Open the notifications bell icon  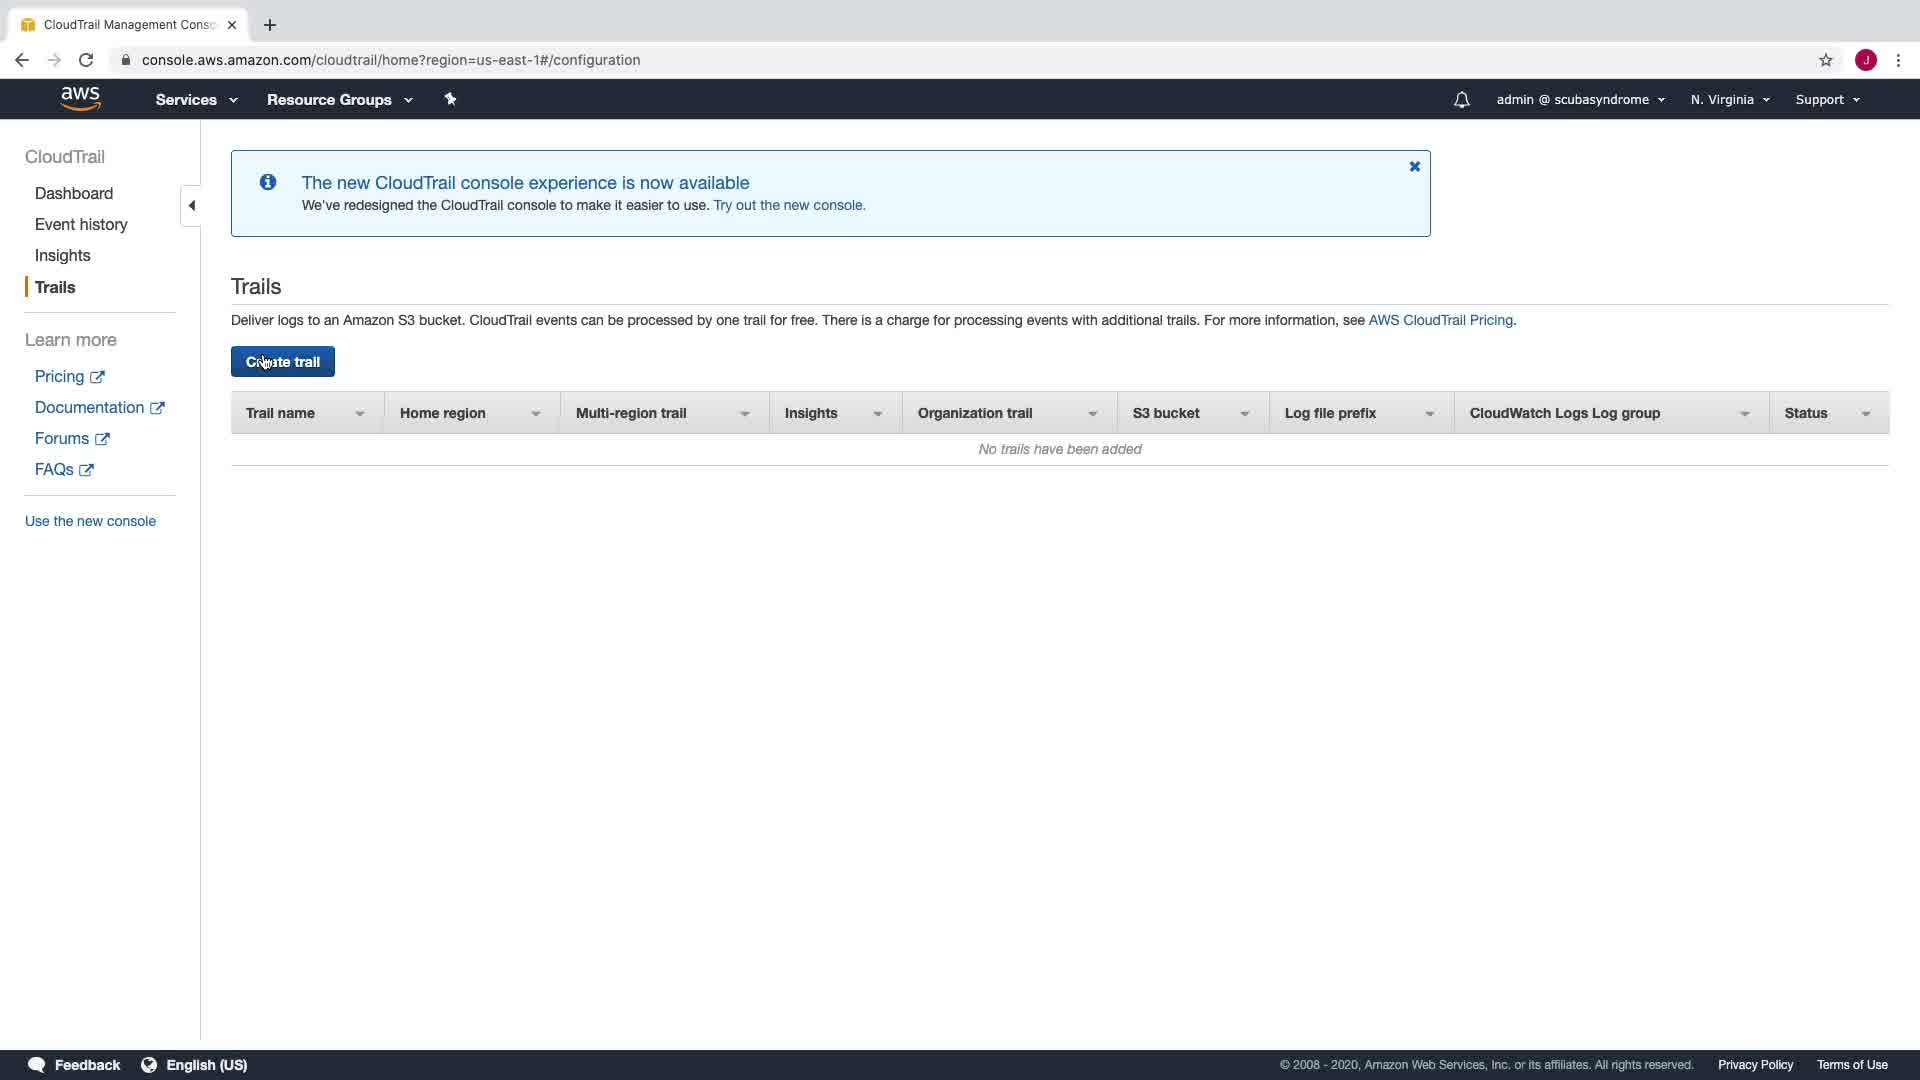[x=1461, y=100]
